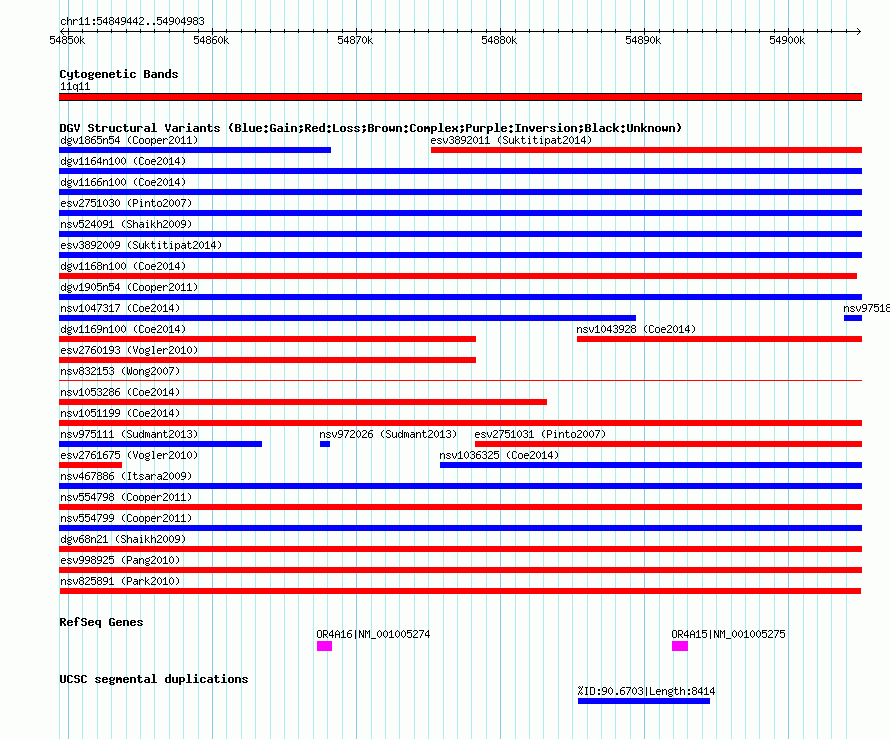Screen dimensions: 890x739
Task: Click the segmental duplication blue bar
Action: click(x=644, y=701)
